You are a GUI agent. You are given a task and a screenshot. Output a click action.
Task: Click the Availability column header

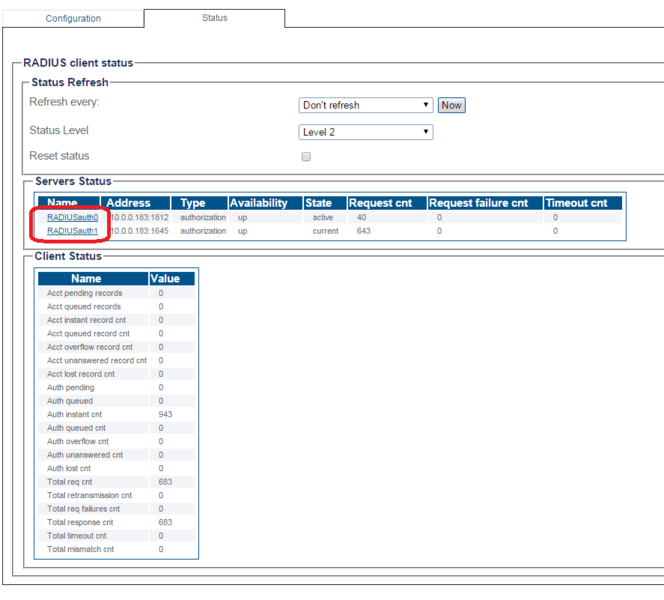265,203
